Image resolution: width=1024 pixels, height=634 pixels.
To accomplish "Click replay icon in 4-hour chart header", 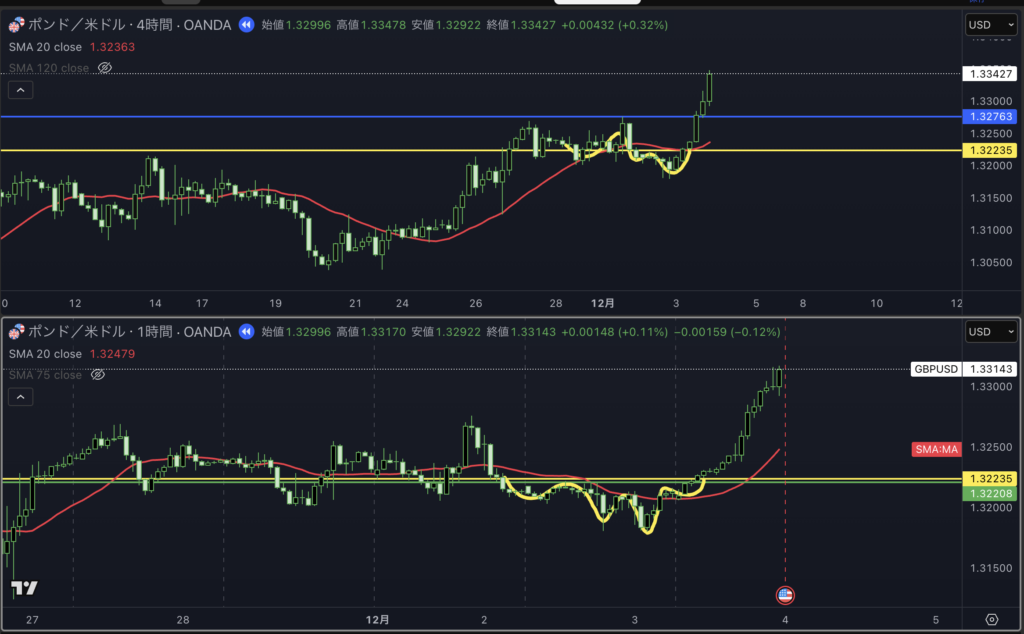I will coord(246,24).
